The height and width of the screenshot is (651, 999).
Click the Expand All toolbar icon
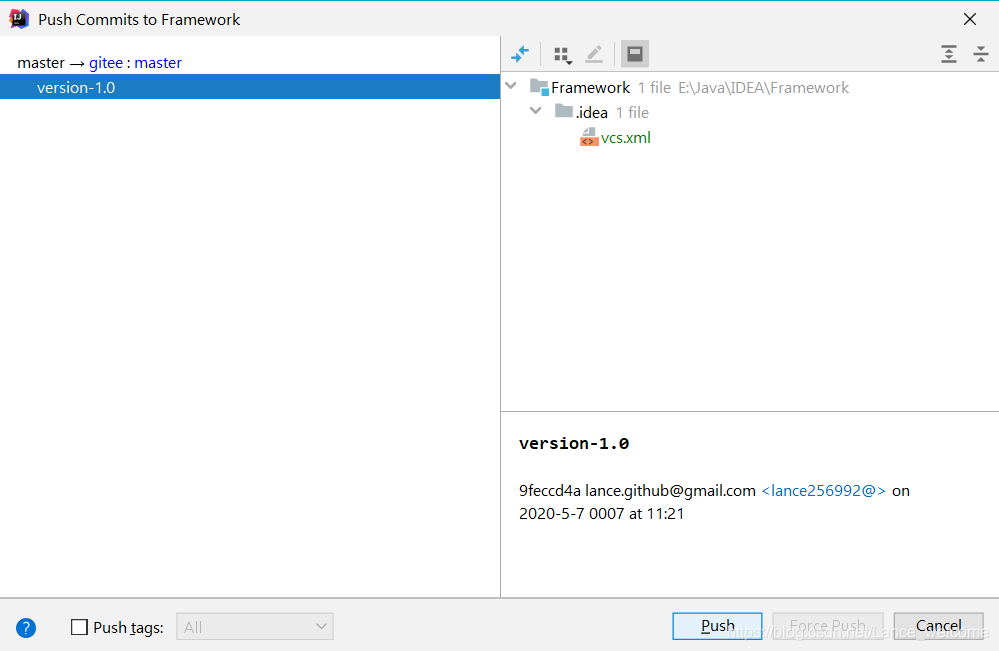pos(949,54)
